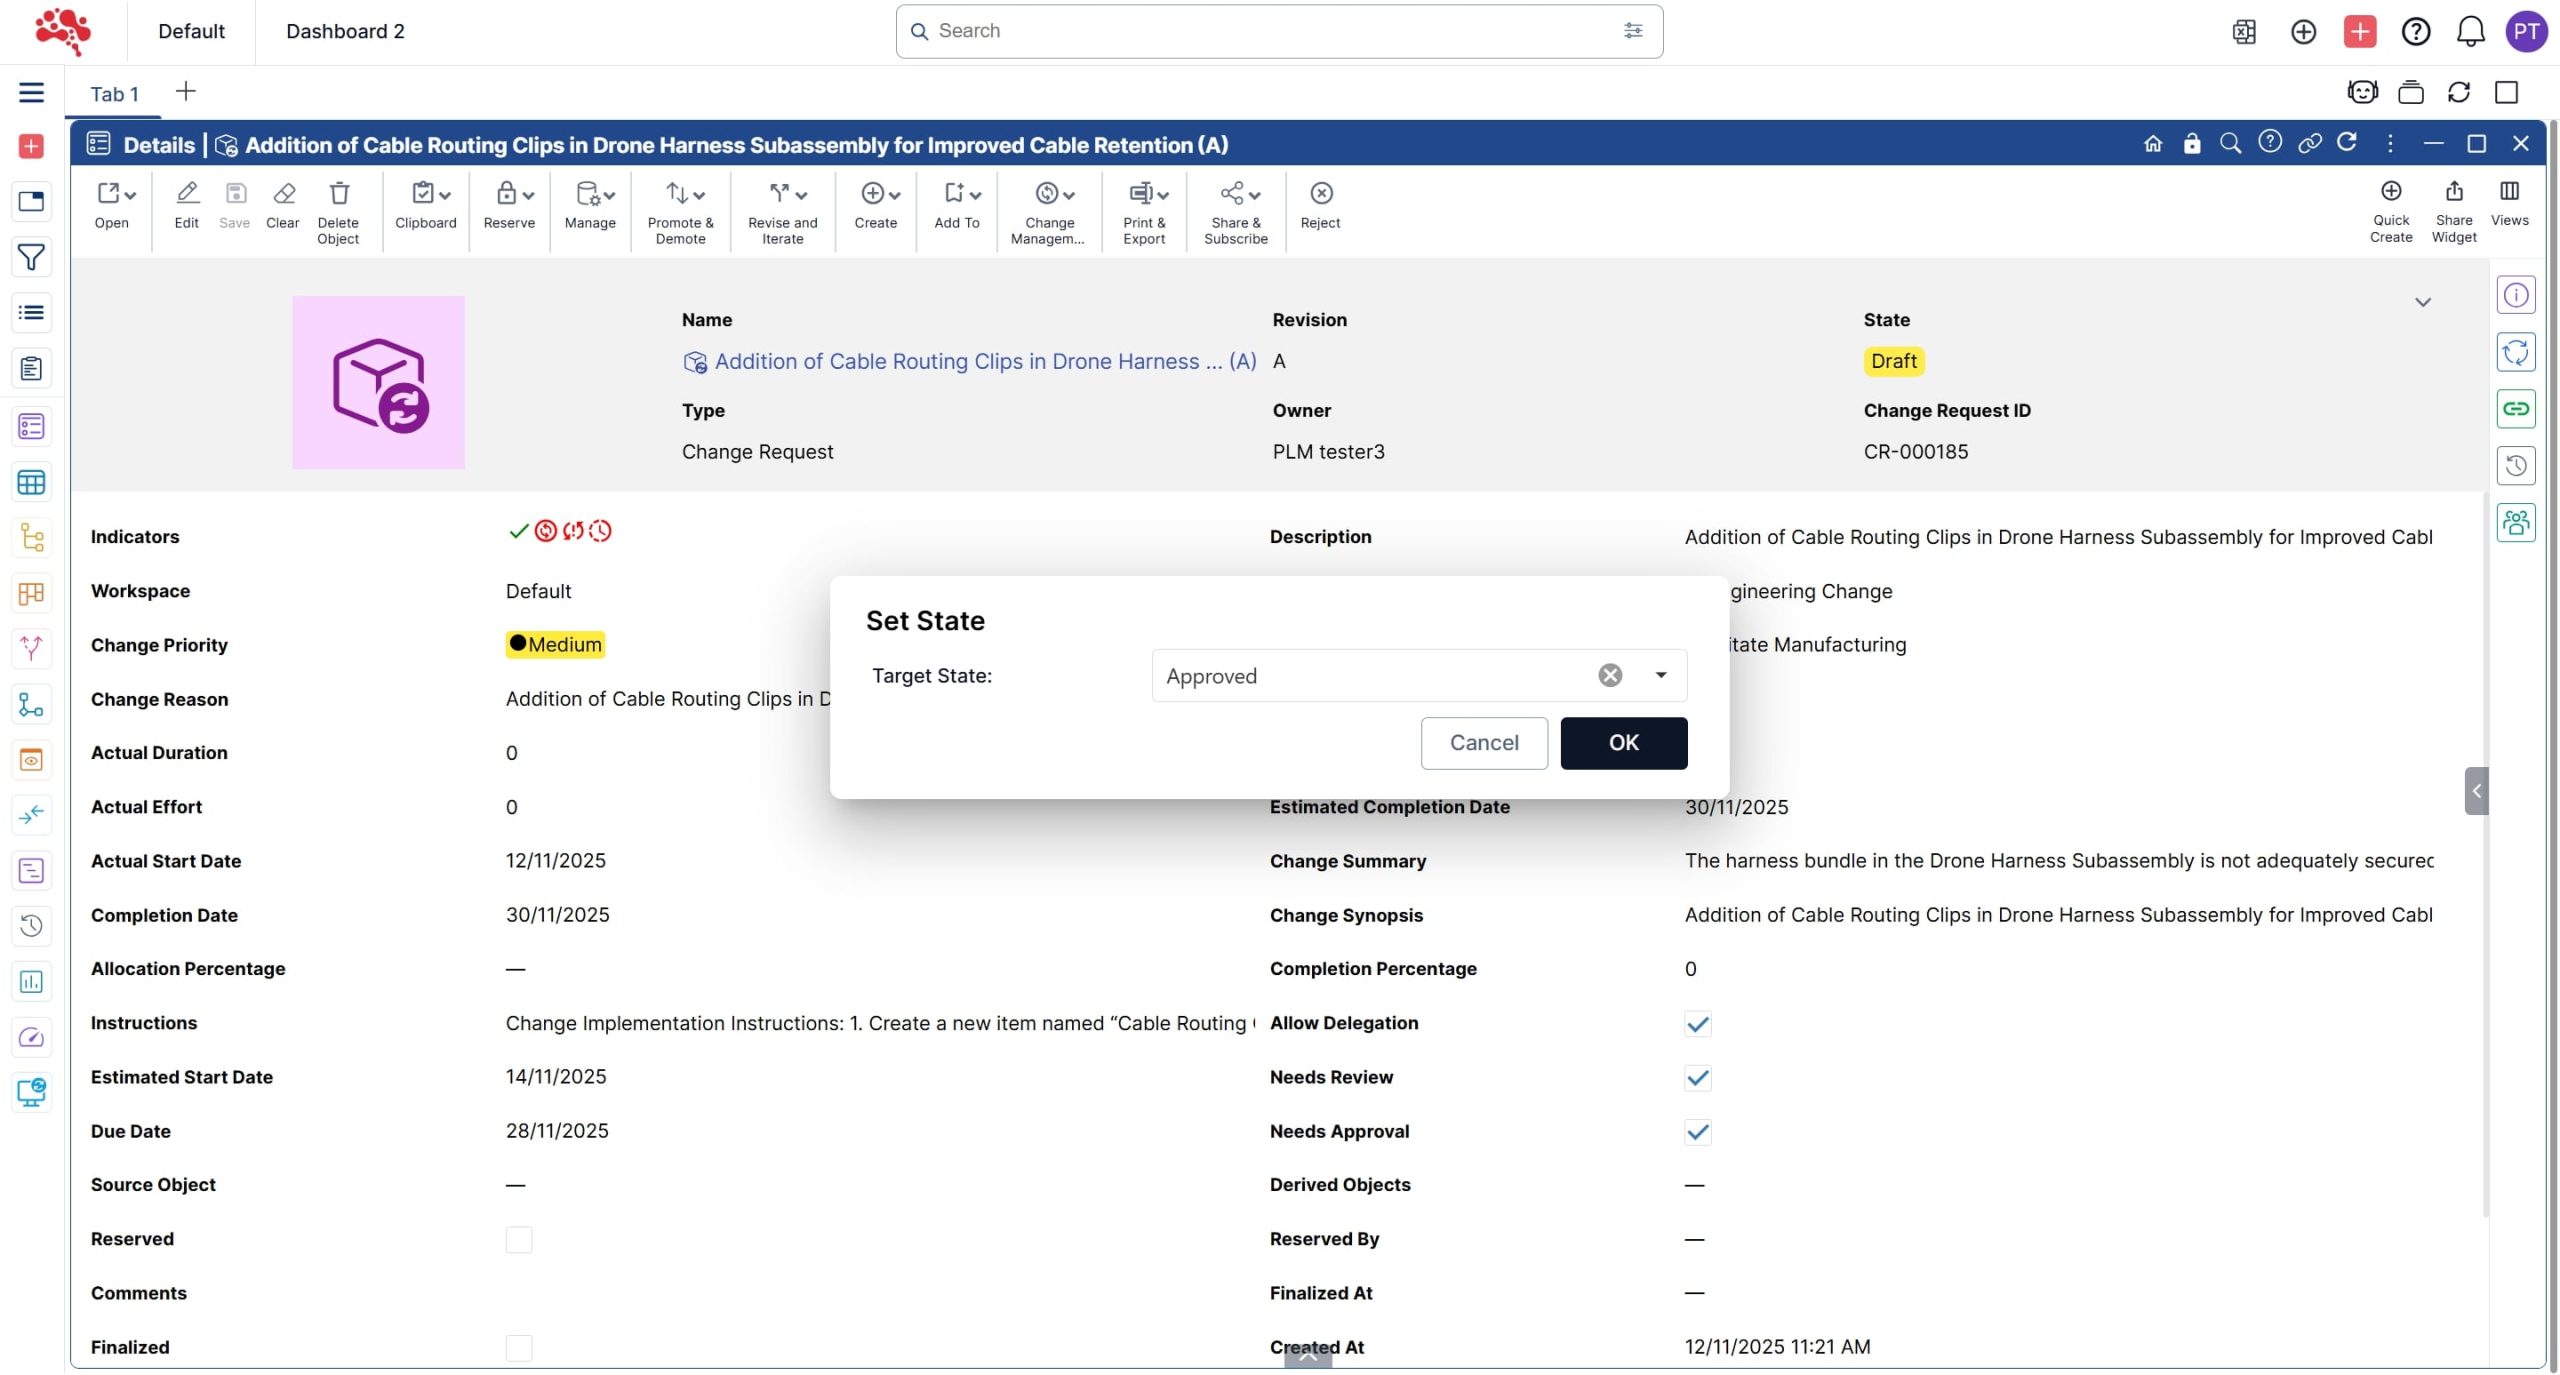The image size is (2560, 1375).
Task: Open the notifications bell
Action: pos(2470,32)
